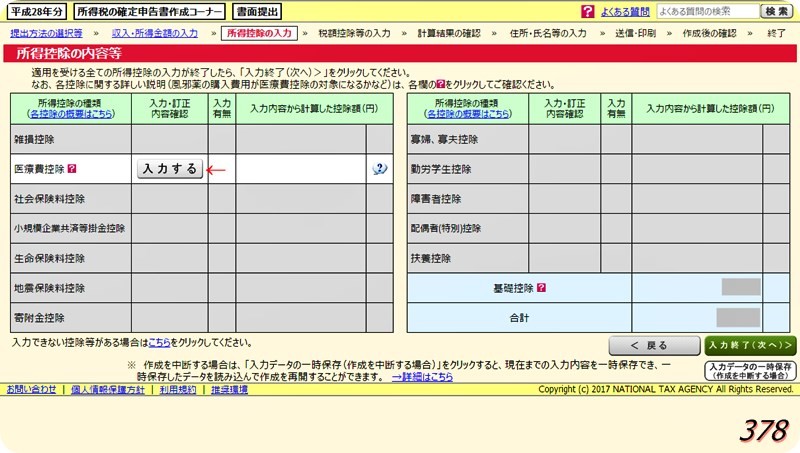Image resolution: width=800 pixels, height=453 pixels.
Task: Go to 収入・所得金額の入力 step
Action: (x=155, y=33)
